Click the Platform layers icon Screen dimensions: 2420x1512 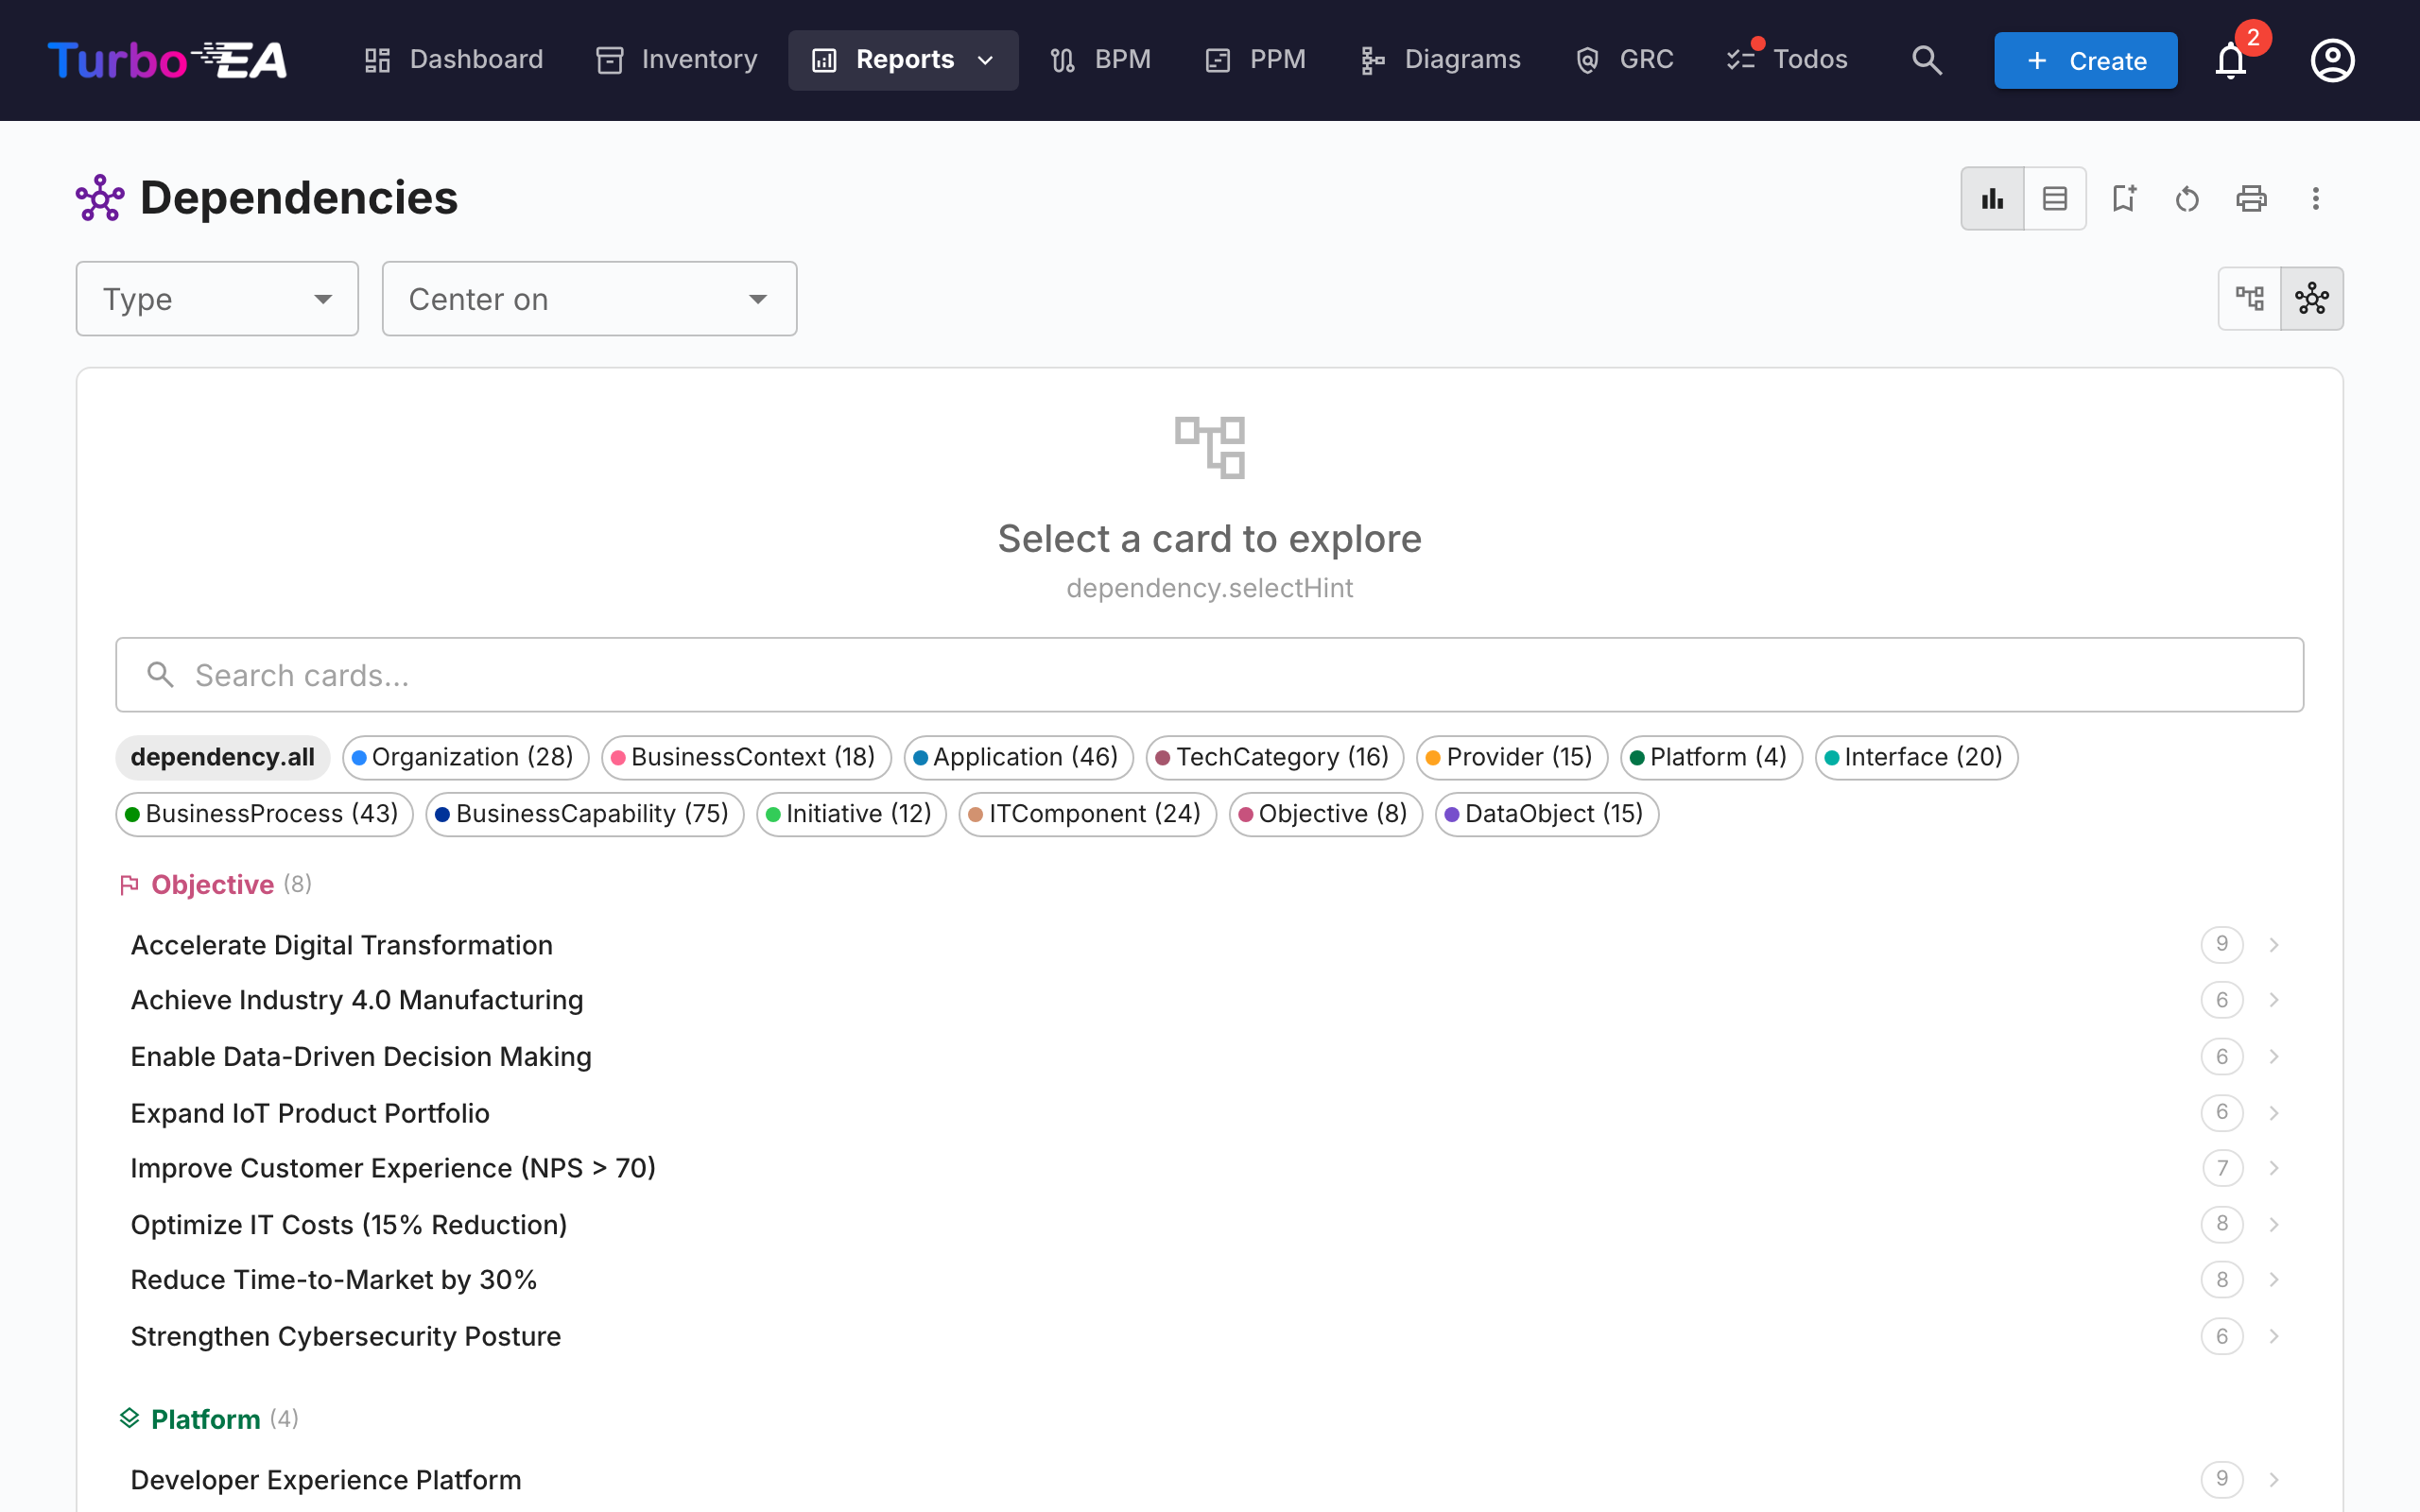click(129, 1418)
